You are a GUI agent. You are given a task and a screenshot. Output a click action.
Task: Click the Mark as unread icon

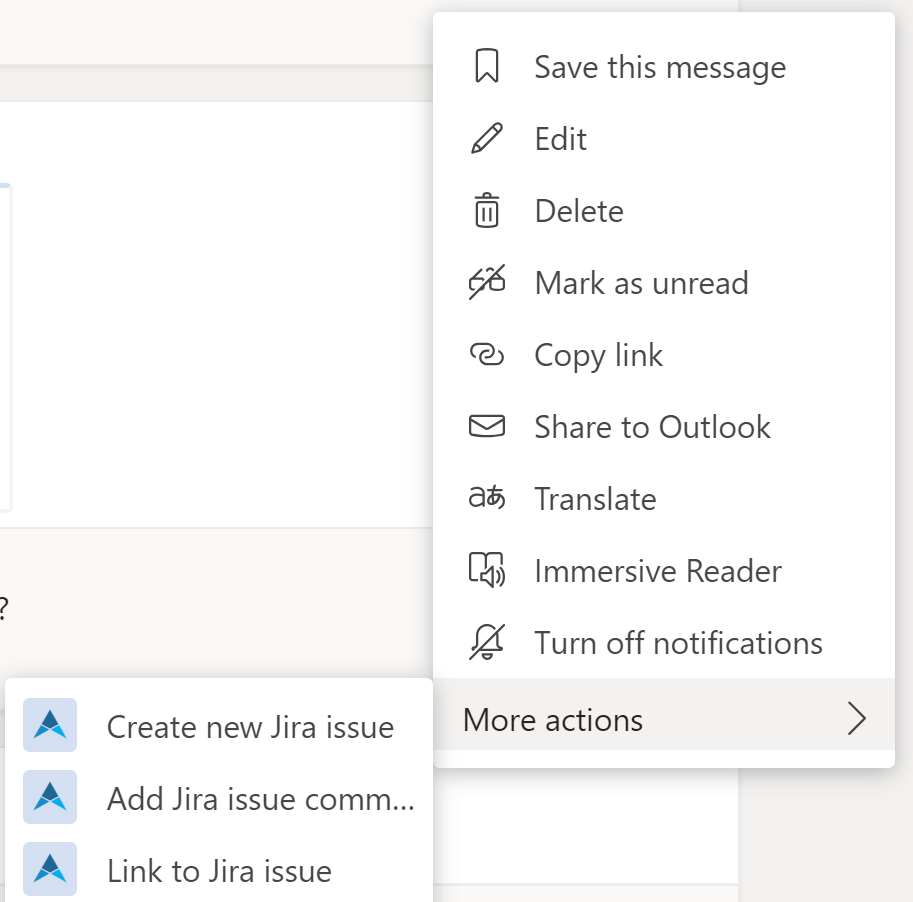click(487, 282)
